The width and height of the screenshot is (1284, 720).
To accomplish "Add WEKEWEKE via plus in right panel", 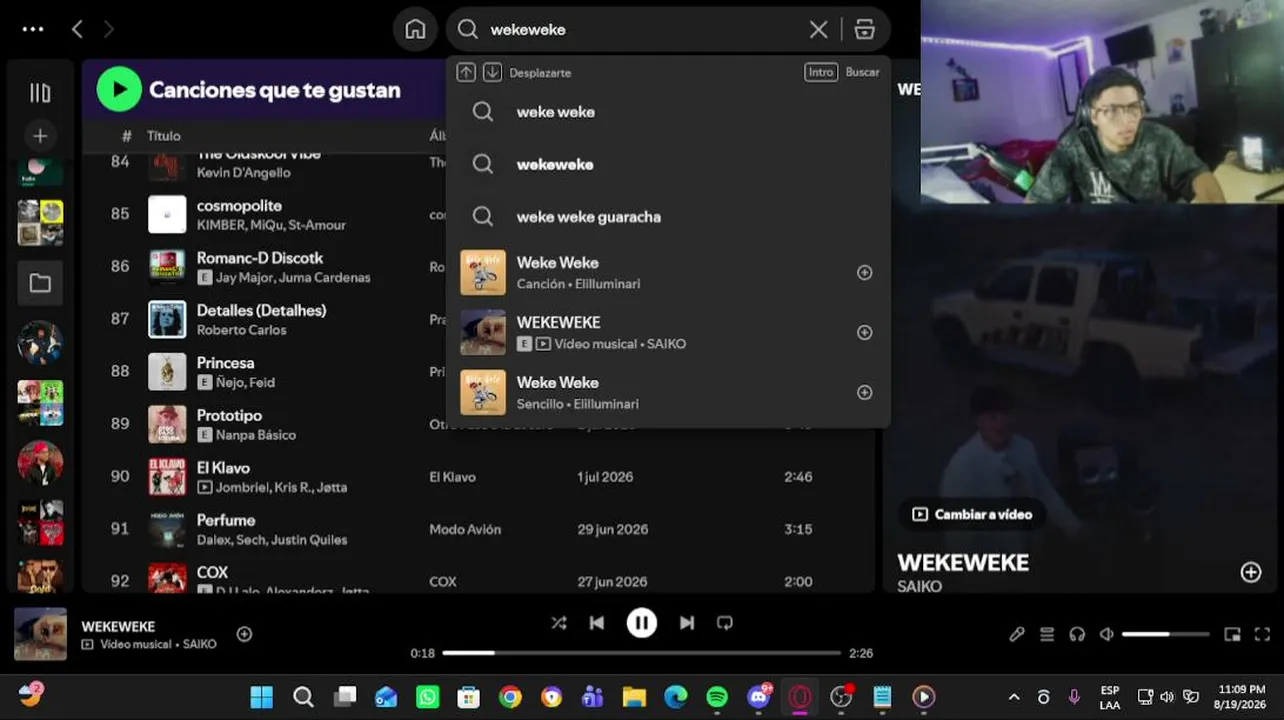I will click(1251, 572).
